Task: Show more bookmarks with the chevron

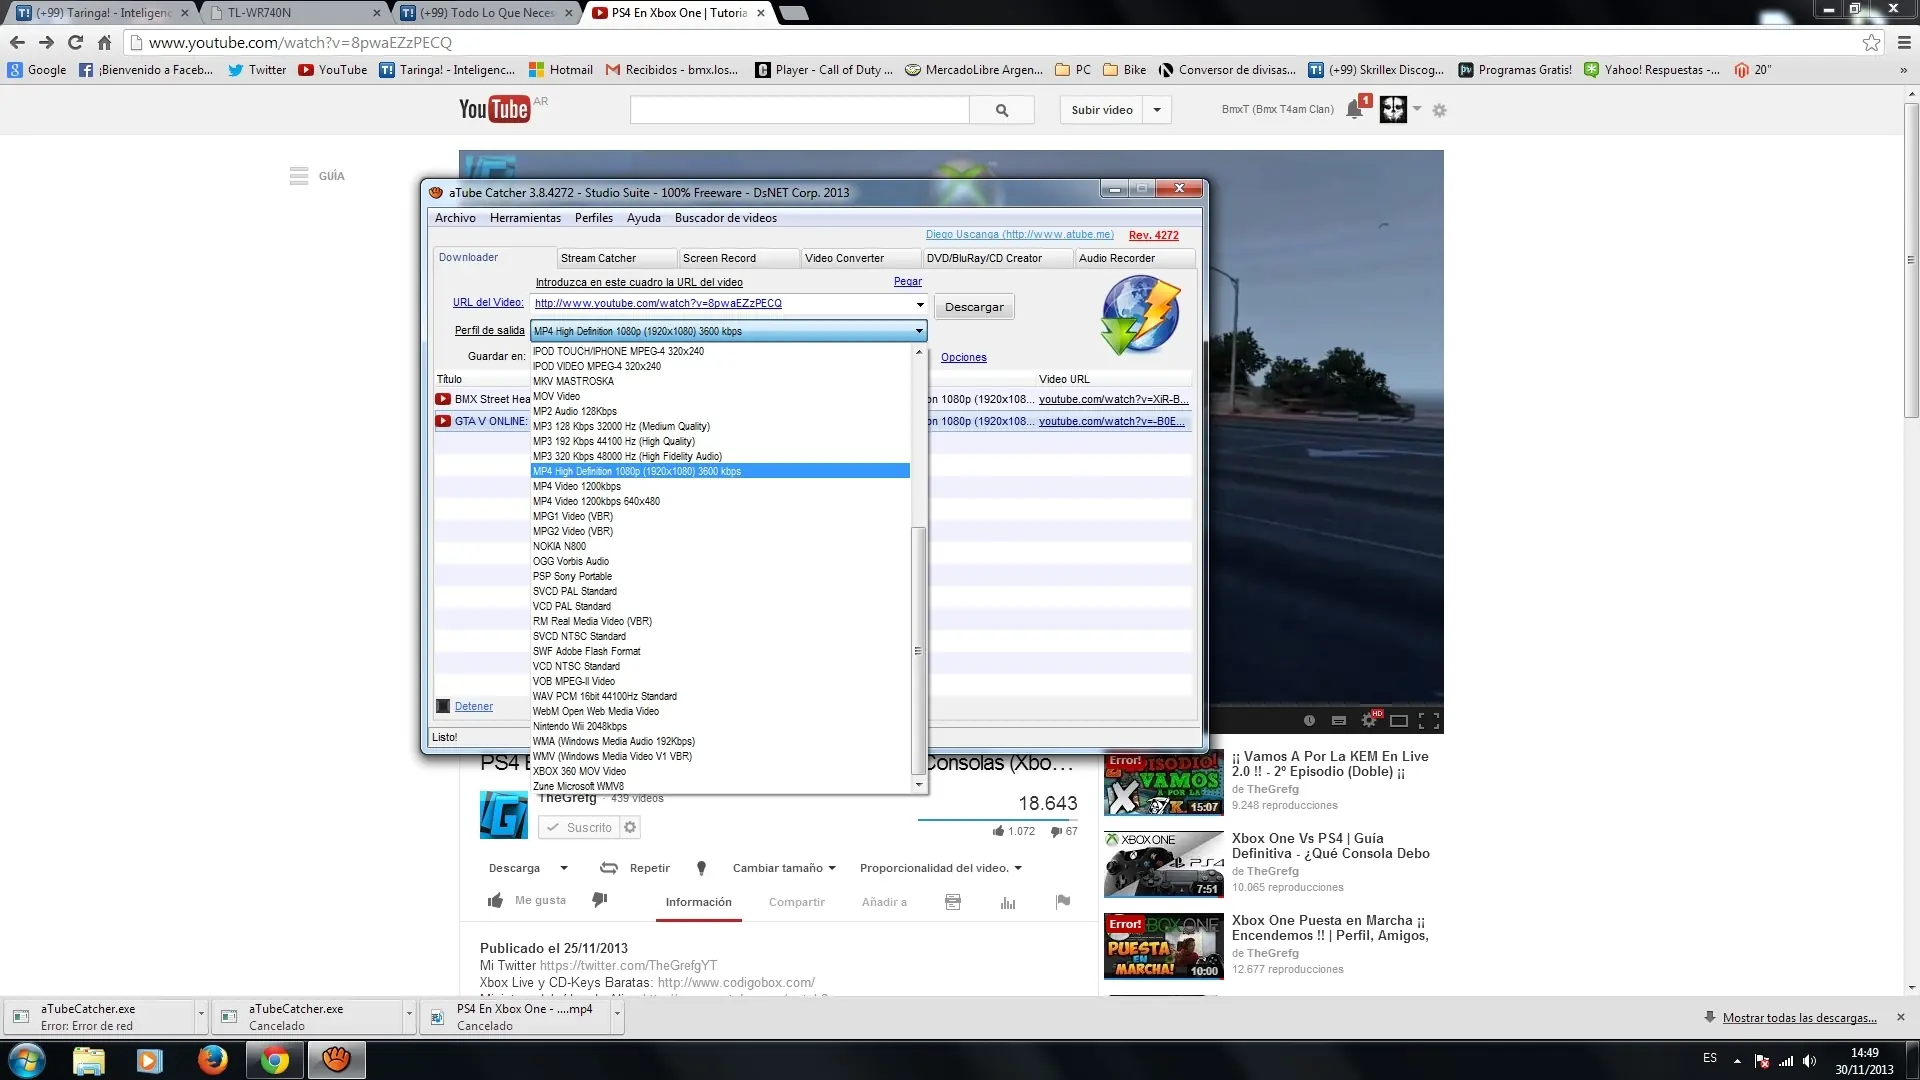Action: [1903, 70]
